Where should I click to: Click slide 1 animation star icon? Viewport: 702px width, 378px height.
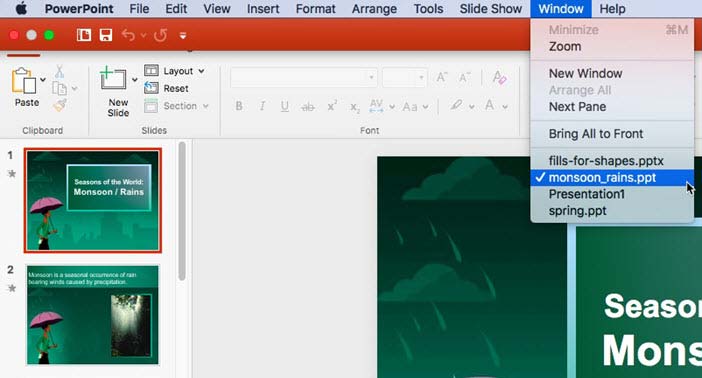point(12,174)
